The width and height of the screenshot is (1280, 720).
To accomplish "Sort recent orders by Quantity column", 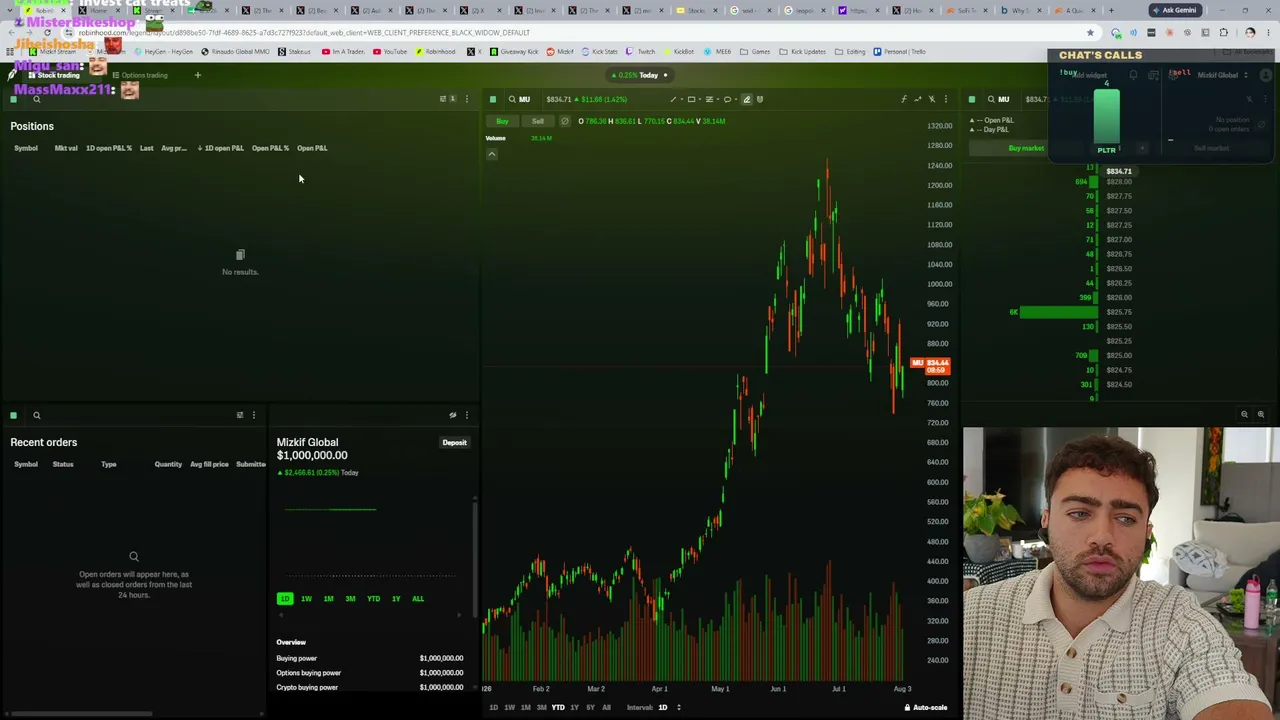I will (168, 464).
